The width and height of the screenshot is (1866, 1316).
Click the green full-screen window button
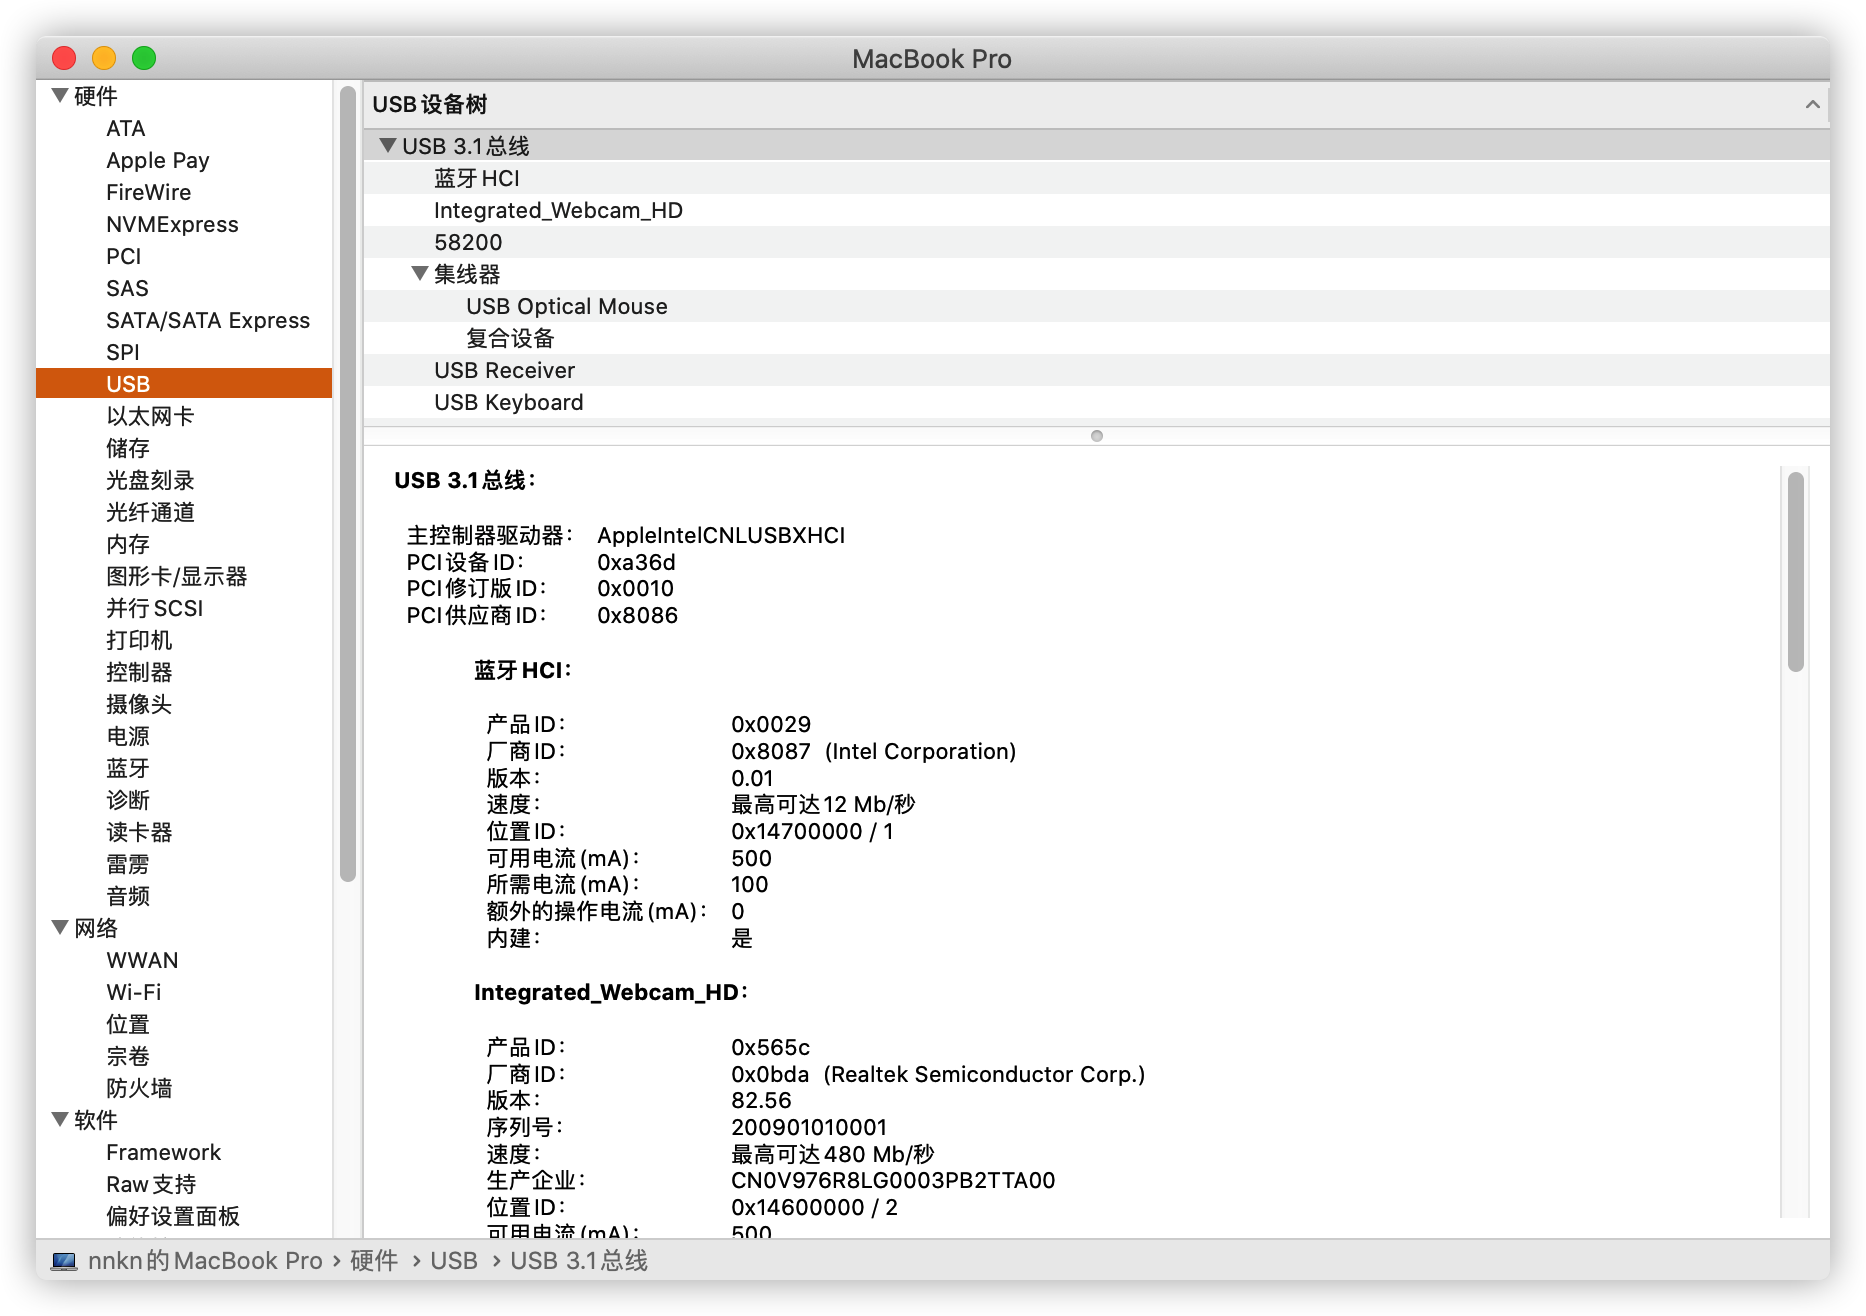click(x=144, y=58)
